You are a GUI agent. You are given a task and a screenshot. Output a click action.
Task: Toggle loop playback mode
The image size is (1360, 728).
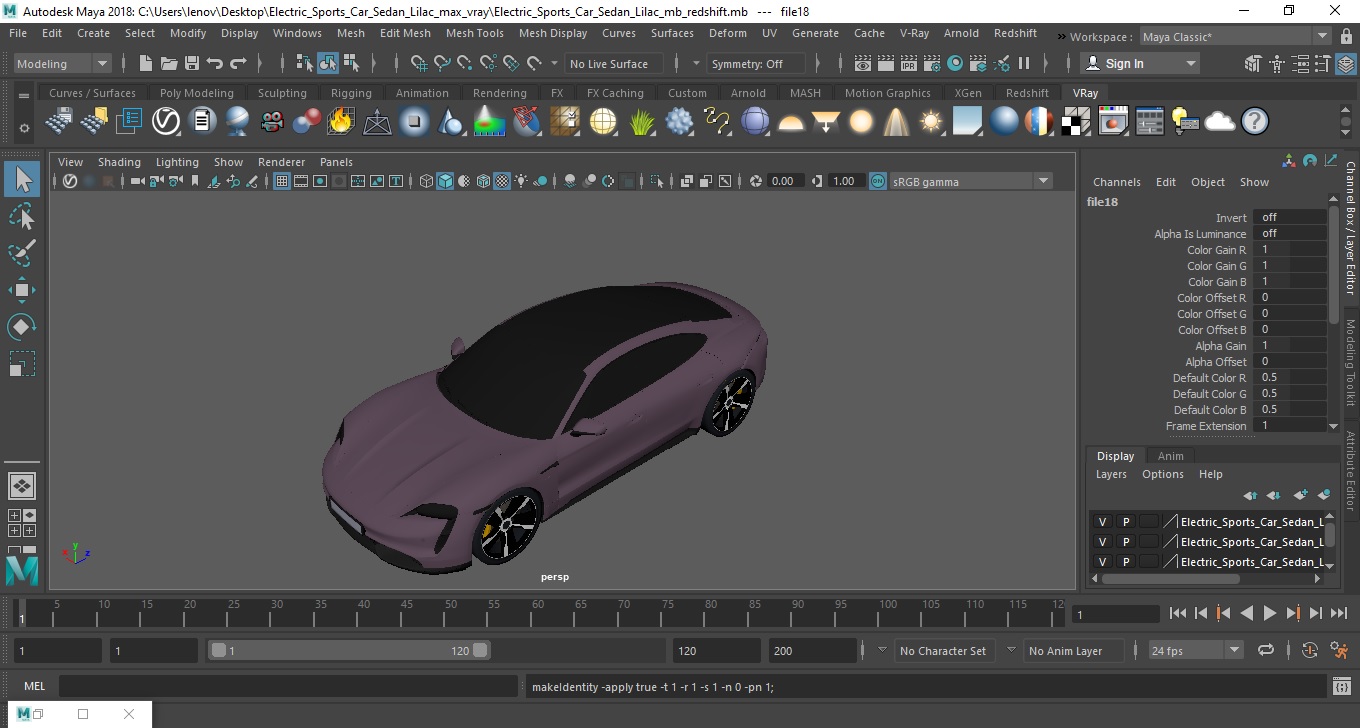click(x=1266, y=650)
